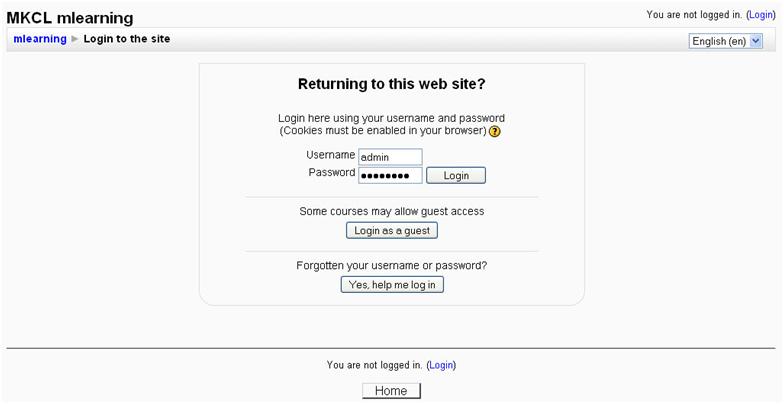Click the breadcrumb arrow separator

(75, 40)
